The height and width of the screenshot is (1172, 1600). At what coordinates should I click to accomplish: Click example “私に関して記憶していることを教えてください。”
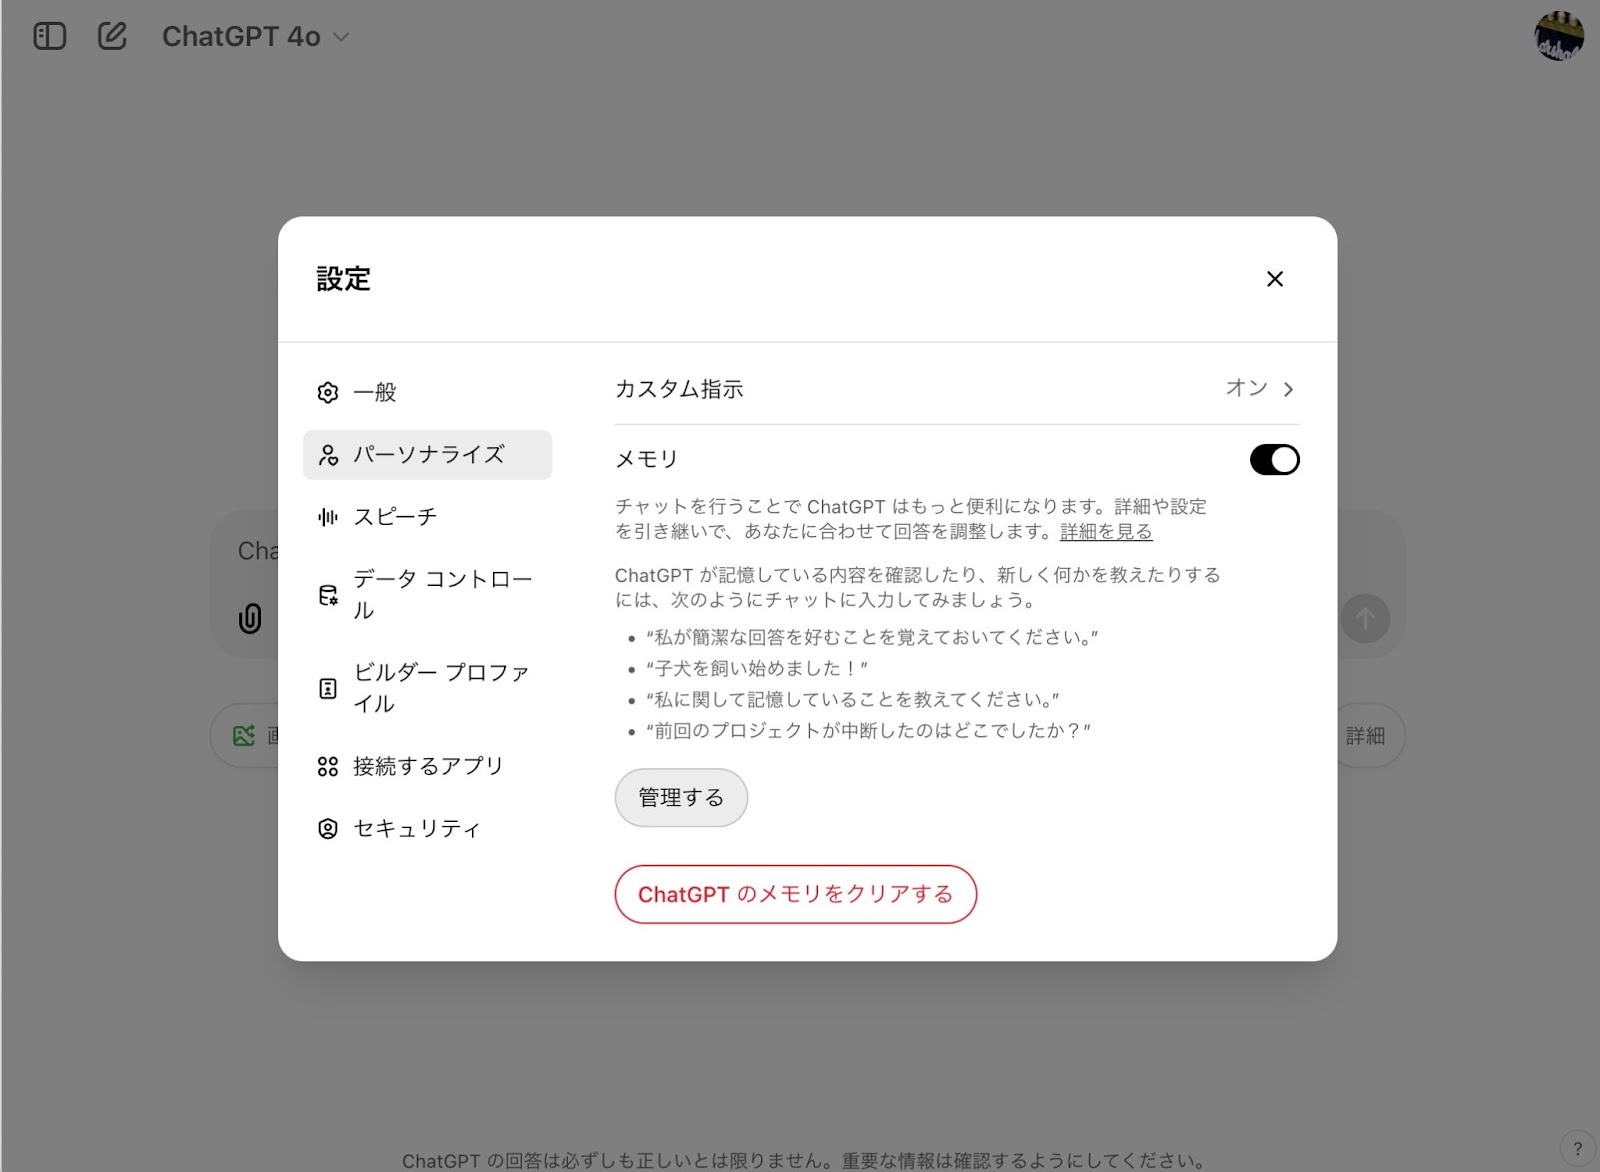(x=852, y=699)
